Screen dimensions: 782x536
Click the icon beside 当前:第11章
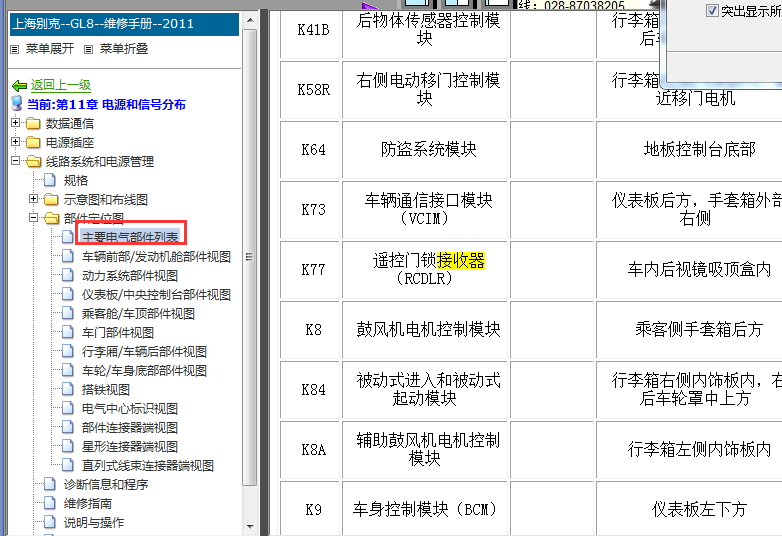point(17,104)
